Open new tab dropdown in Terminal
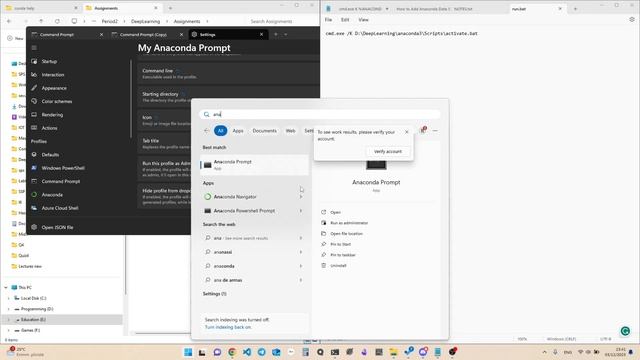 286,35
